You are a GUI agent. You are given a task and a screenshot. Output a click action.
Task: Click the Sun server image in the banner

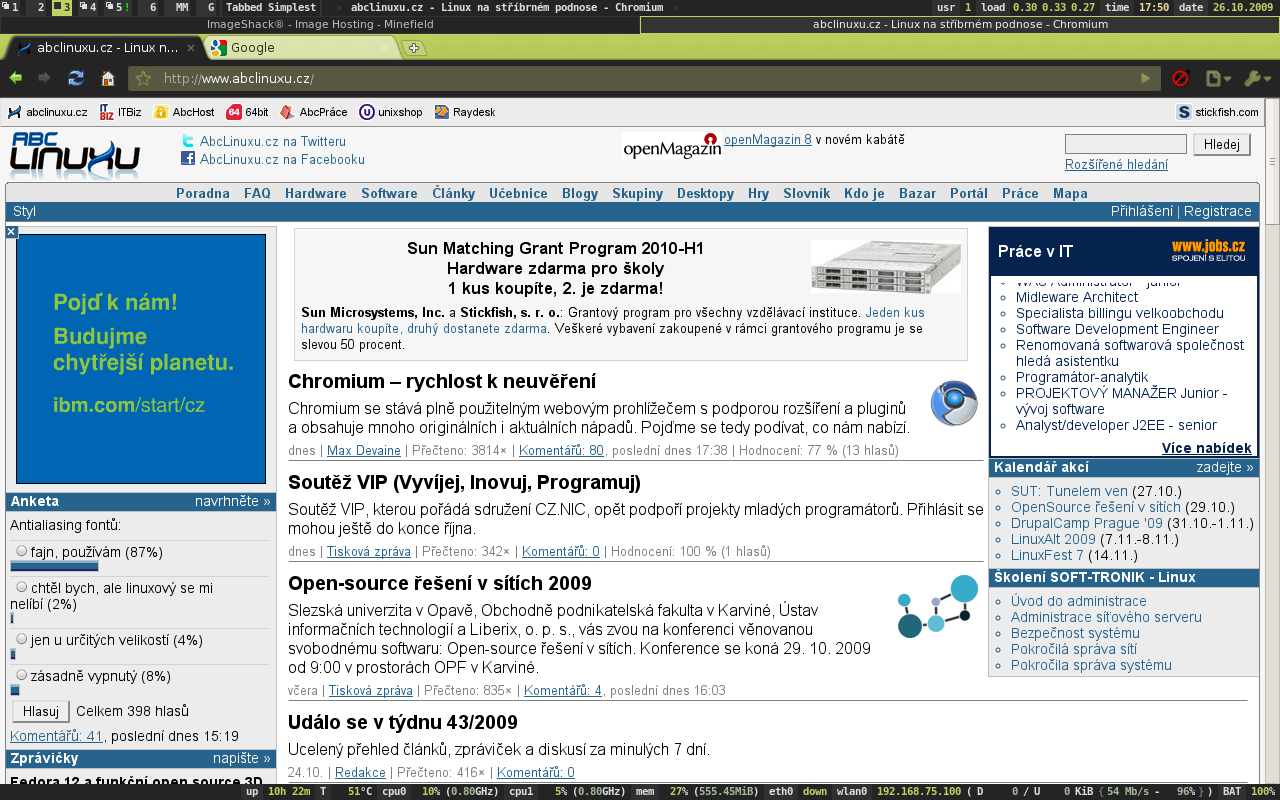pos(884,266)
